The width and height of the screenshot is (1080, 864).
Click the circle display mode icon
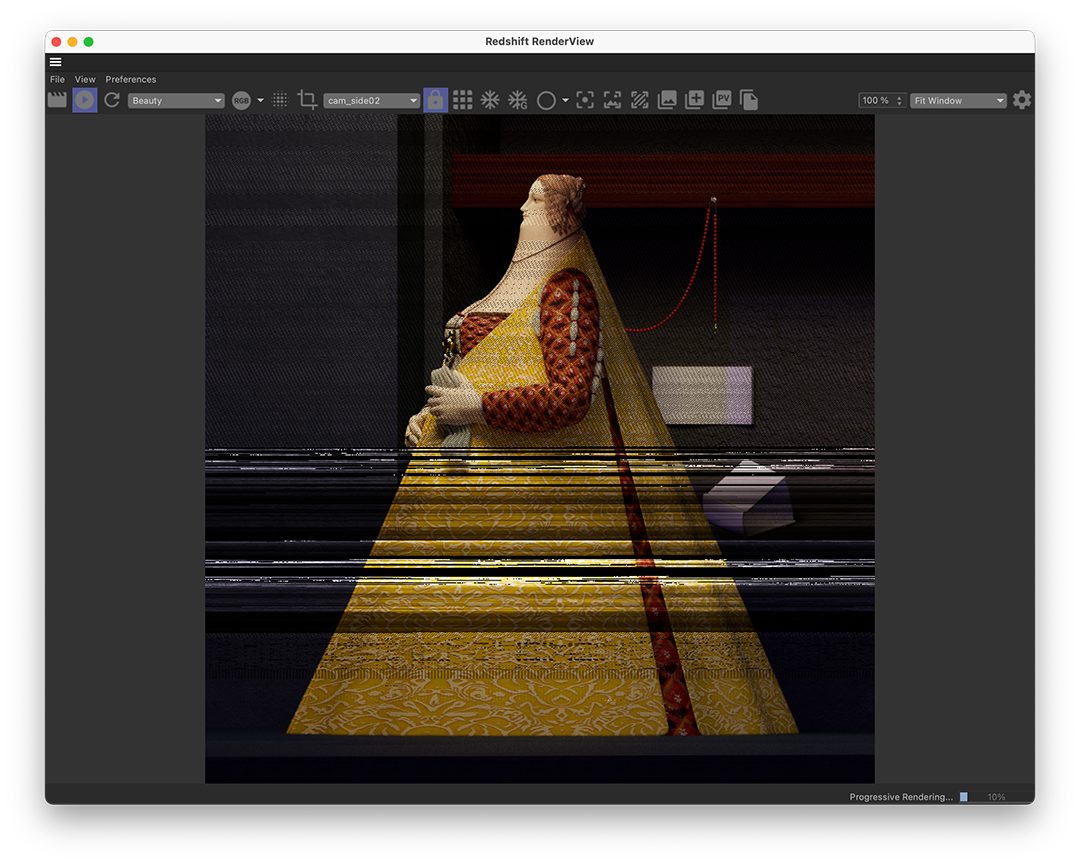[x=546, y=101]
